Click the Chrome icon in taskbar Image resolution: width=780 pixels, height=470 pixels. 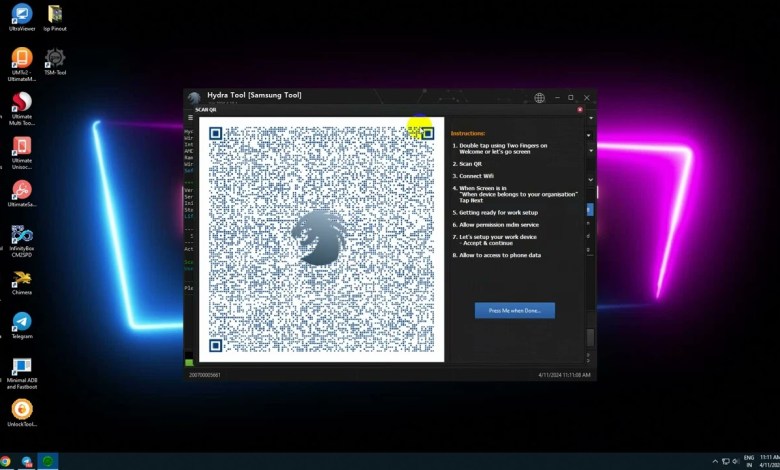click(7, 461)
